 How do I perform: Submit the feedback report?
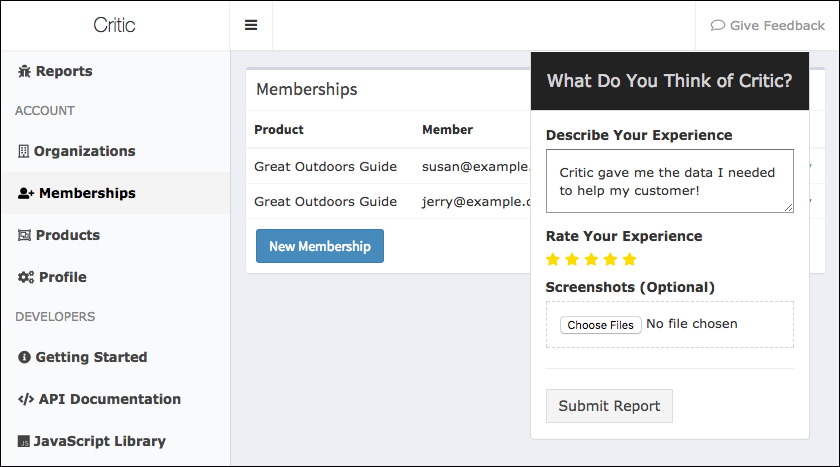coord(609,406)
